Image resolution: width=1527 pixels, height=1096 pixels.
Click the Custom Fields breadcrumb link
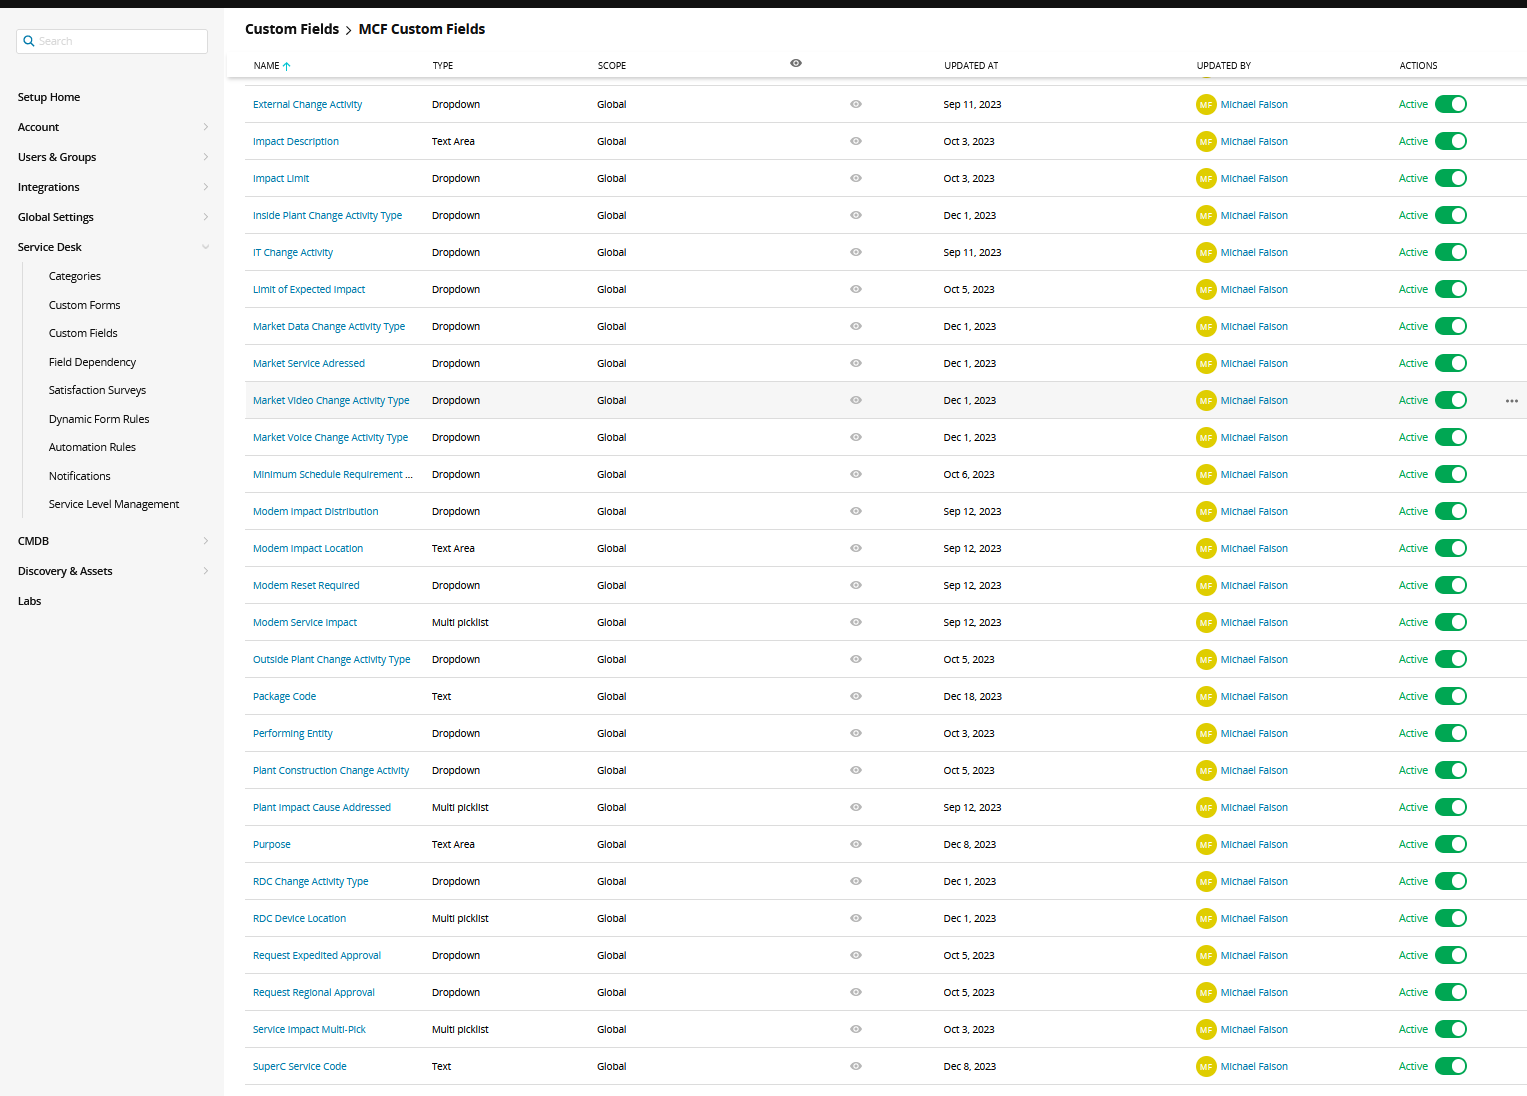pyautogui.click(x=292, y=29)
